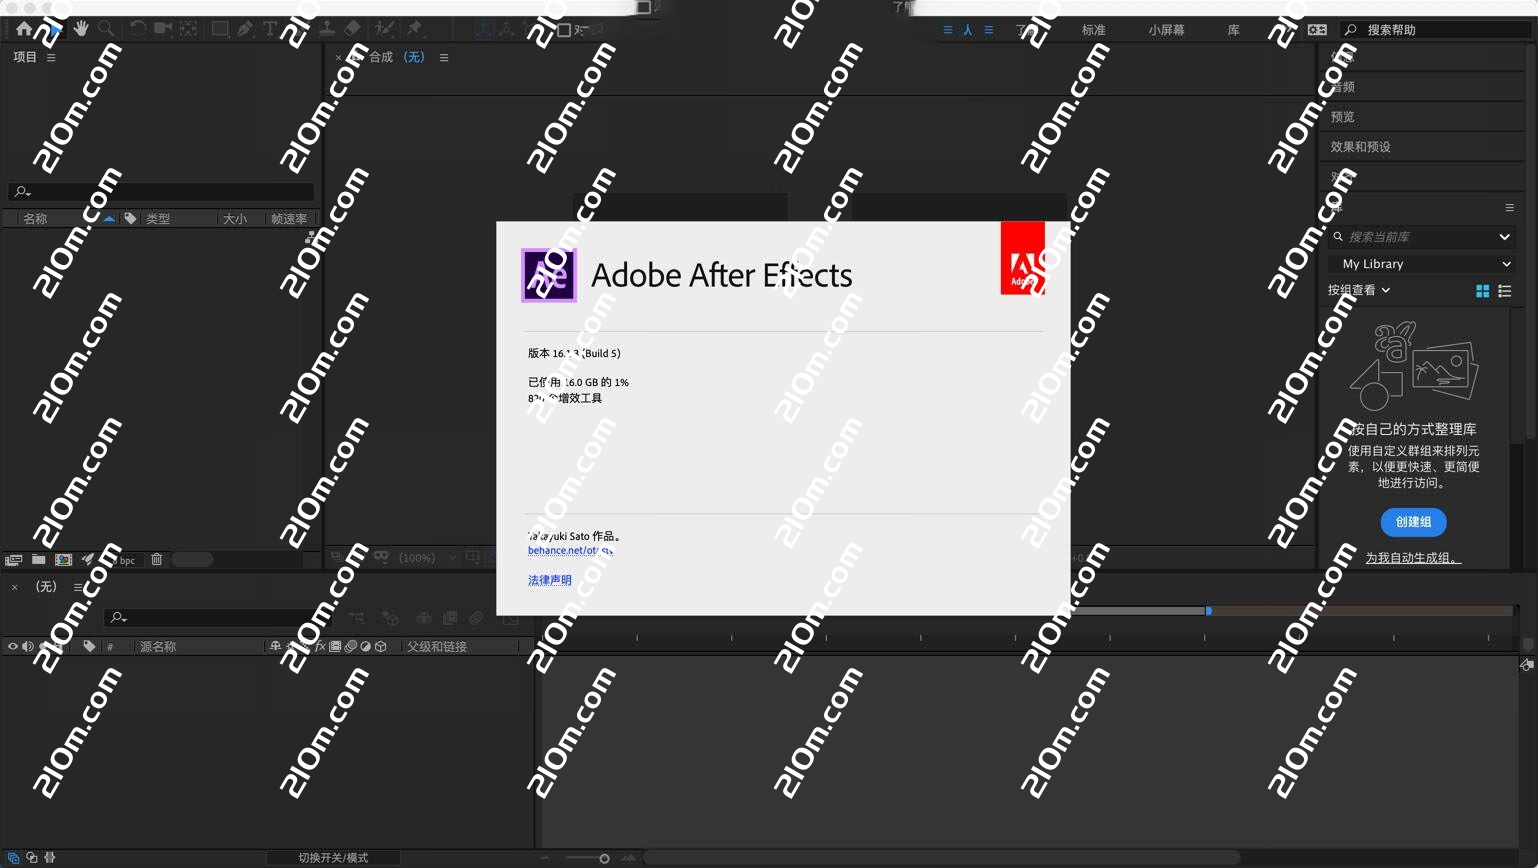Screen dimensions: 1538x868
Task: Select the Pan Behind anchor point tool
Action: [x=188, y=29]
